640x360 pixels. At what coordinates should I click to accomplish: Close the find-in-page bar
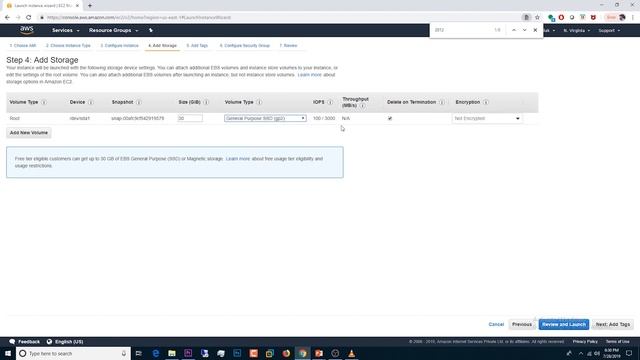coord(535,30)
